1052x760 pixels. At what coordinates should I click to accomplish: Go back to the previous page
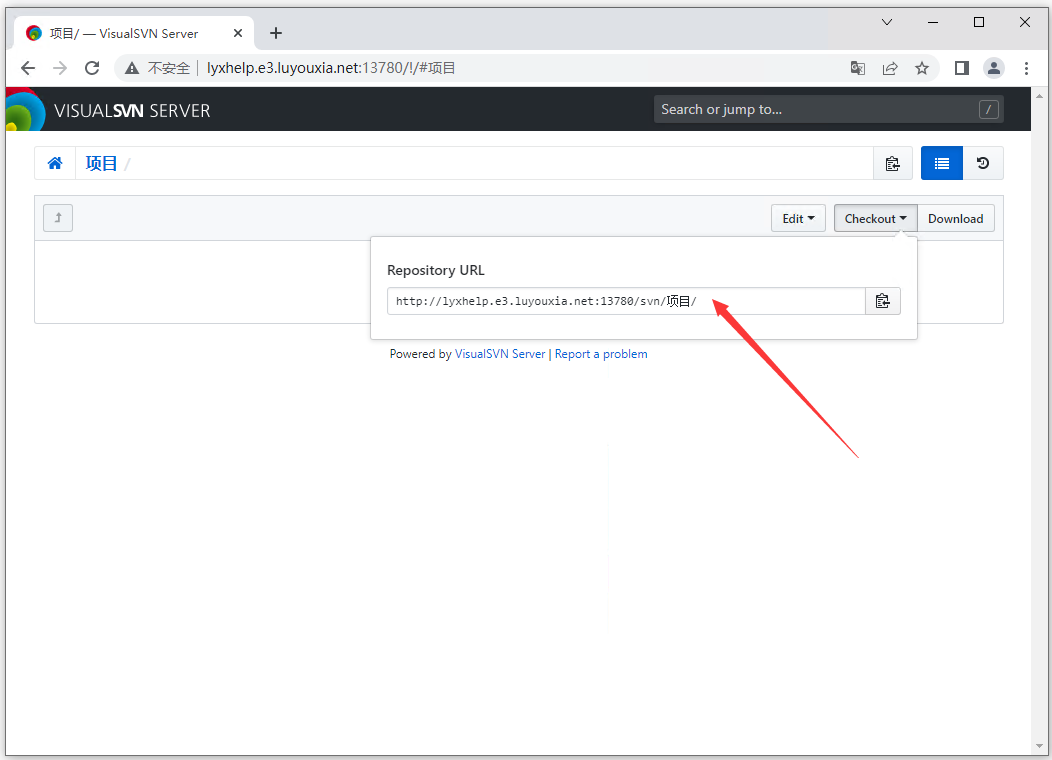(28, 68)
